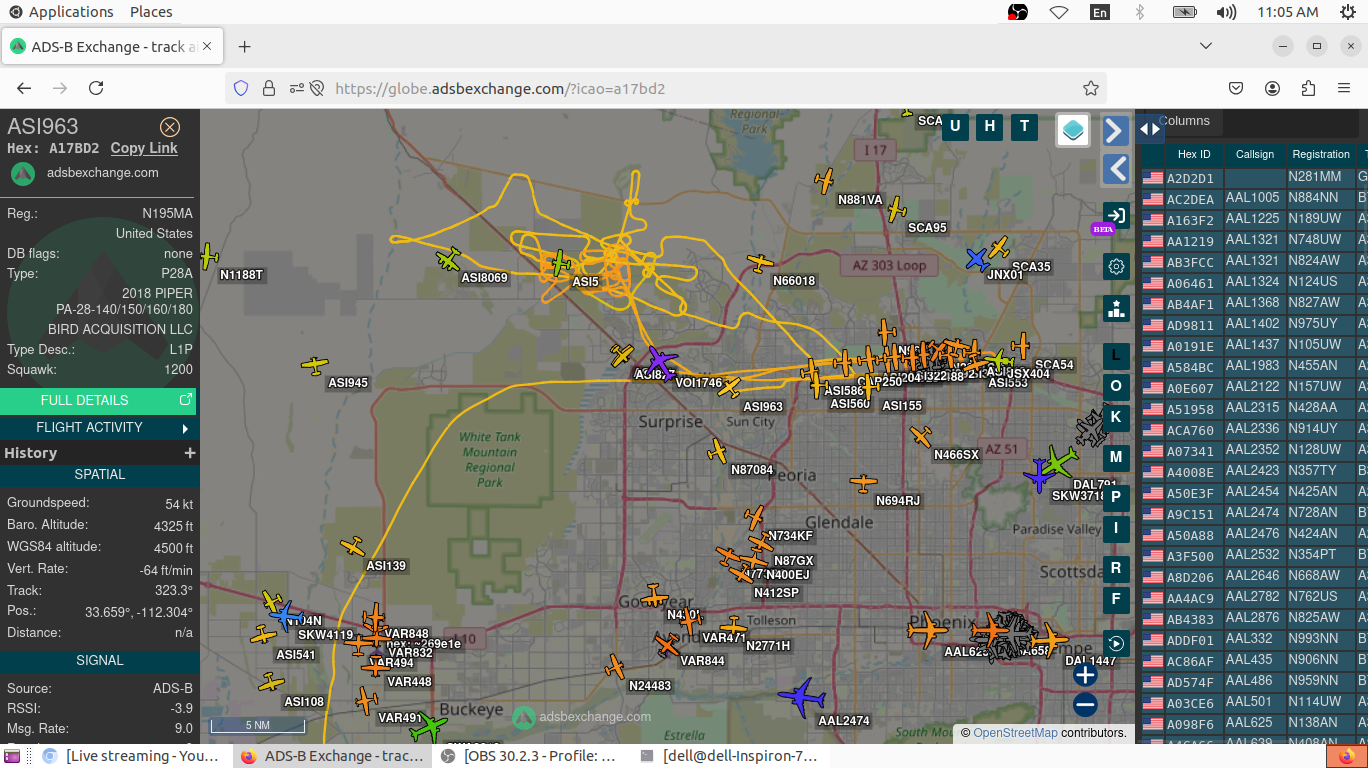Image resolution: width=1368 pixels, height=768 pixels.
Task: Bookmark this page with the star
Action: click(x=1091, y=88)
